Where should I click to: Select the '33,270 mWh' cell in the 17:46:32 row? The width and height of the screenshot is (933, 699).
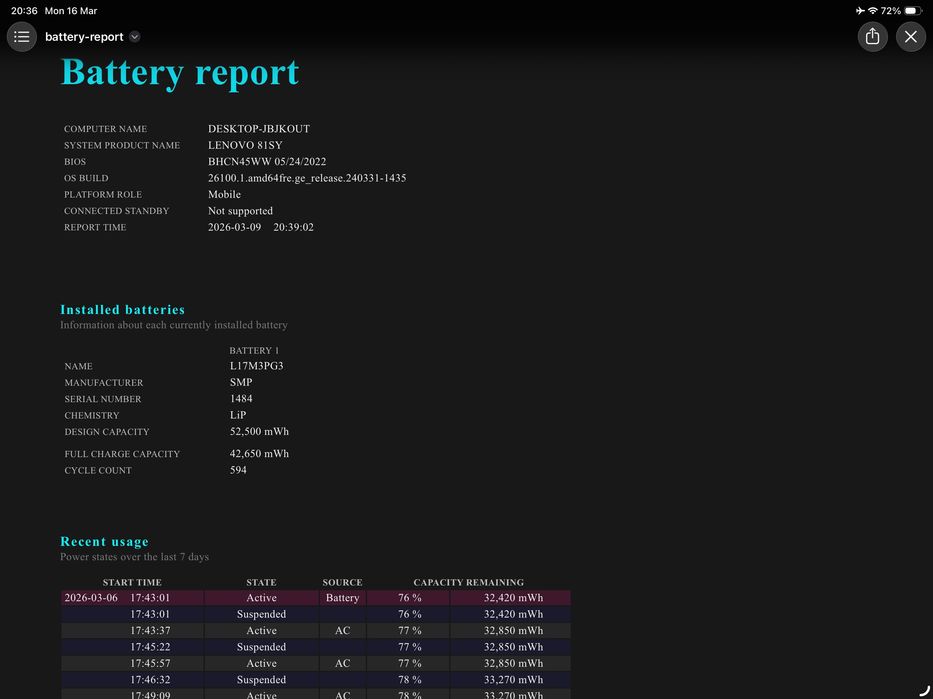click(x=513, y=679)
